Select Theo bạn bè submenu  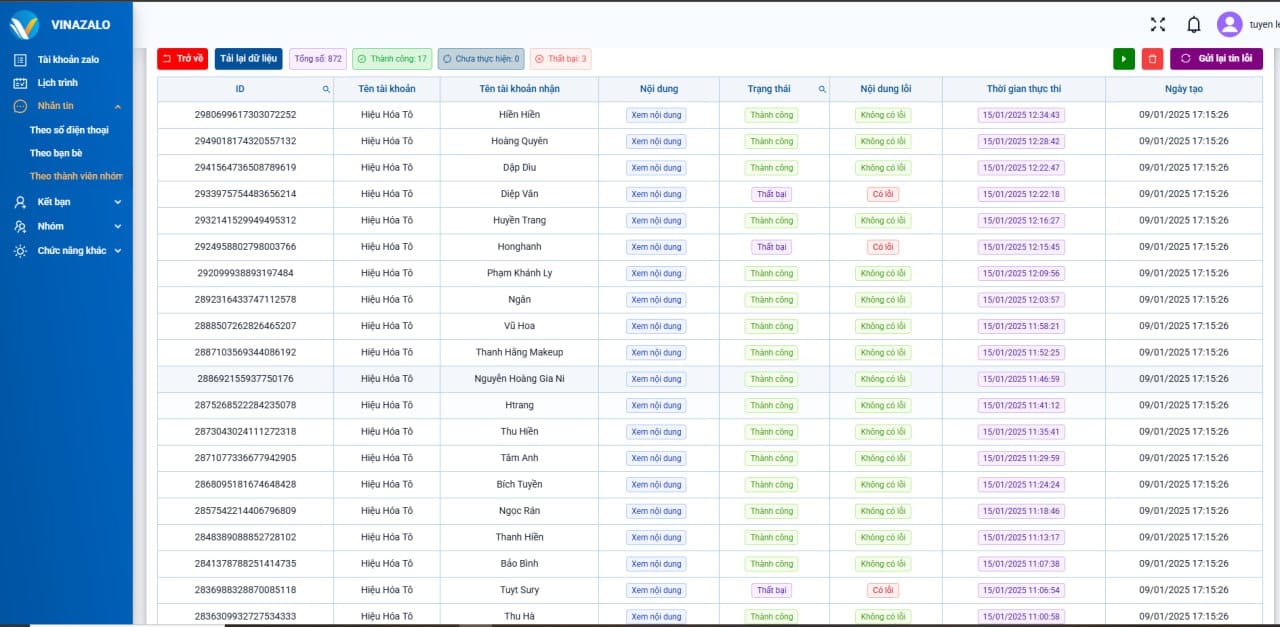(56, 153)
